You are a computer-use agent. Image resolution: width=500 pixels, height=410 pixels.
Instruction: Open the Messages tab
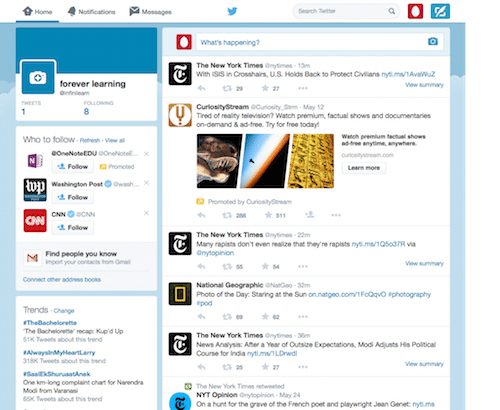point(150,12)
